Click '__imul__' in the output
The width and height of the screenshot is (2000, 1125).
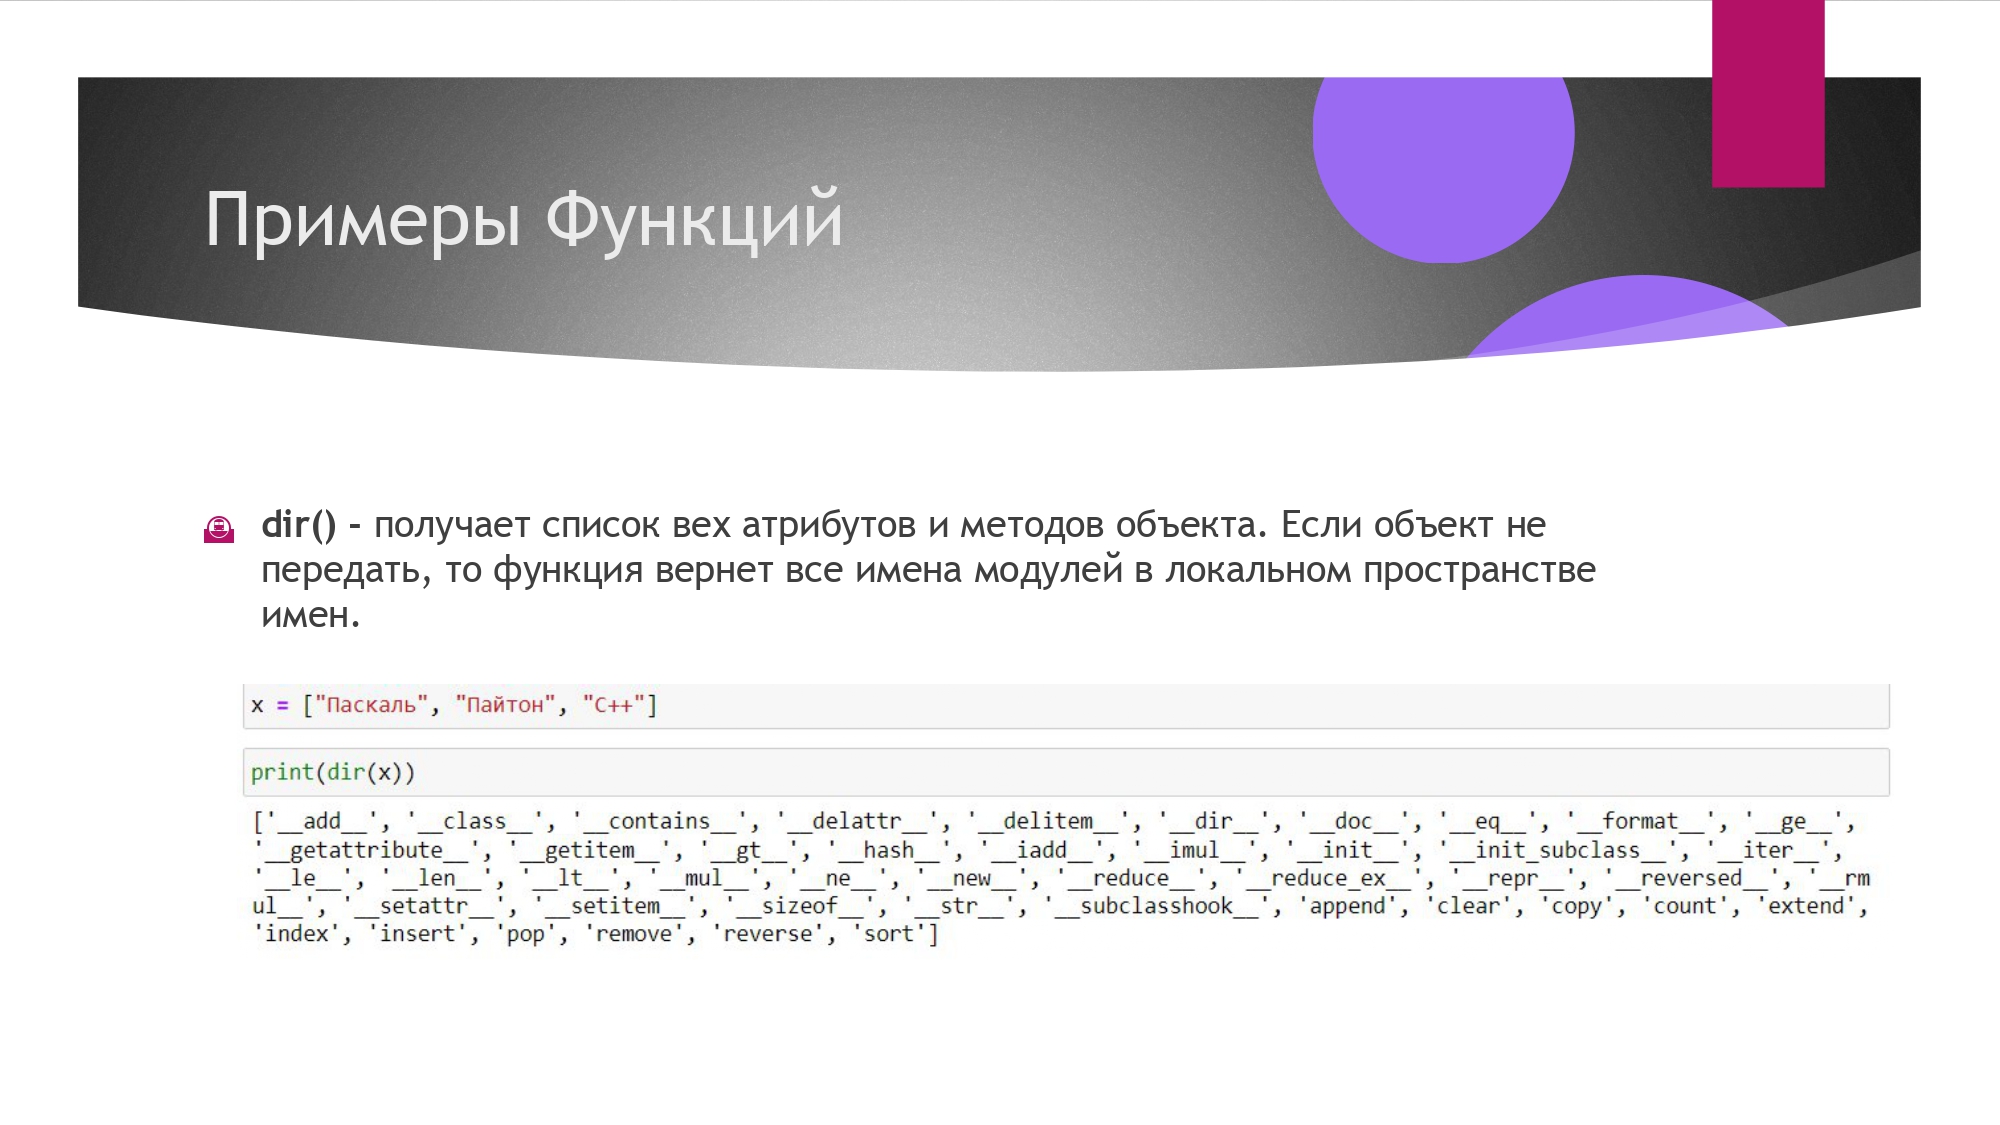[x=1195, y=851]
